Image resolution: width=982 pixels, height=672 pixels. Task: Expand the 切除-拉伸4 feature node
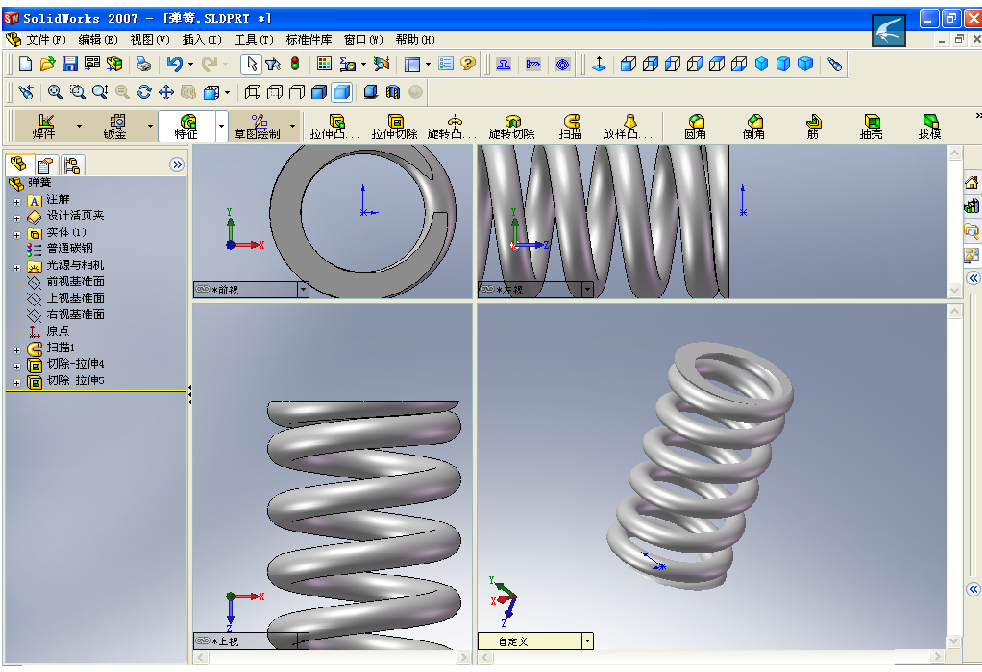click(17, 366)
